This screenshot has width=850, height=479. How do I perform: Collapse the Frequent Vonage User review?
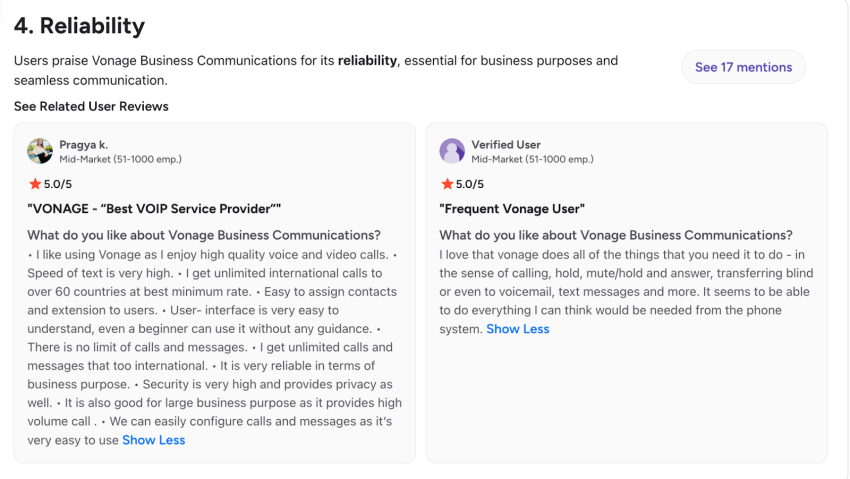pos(517,329)
